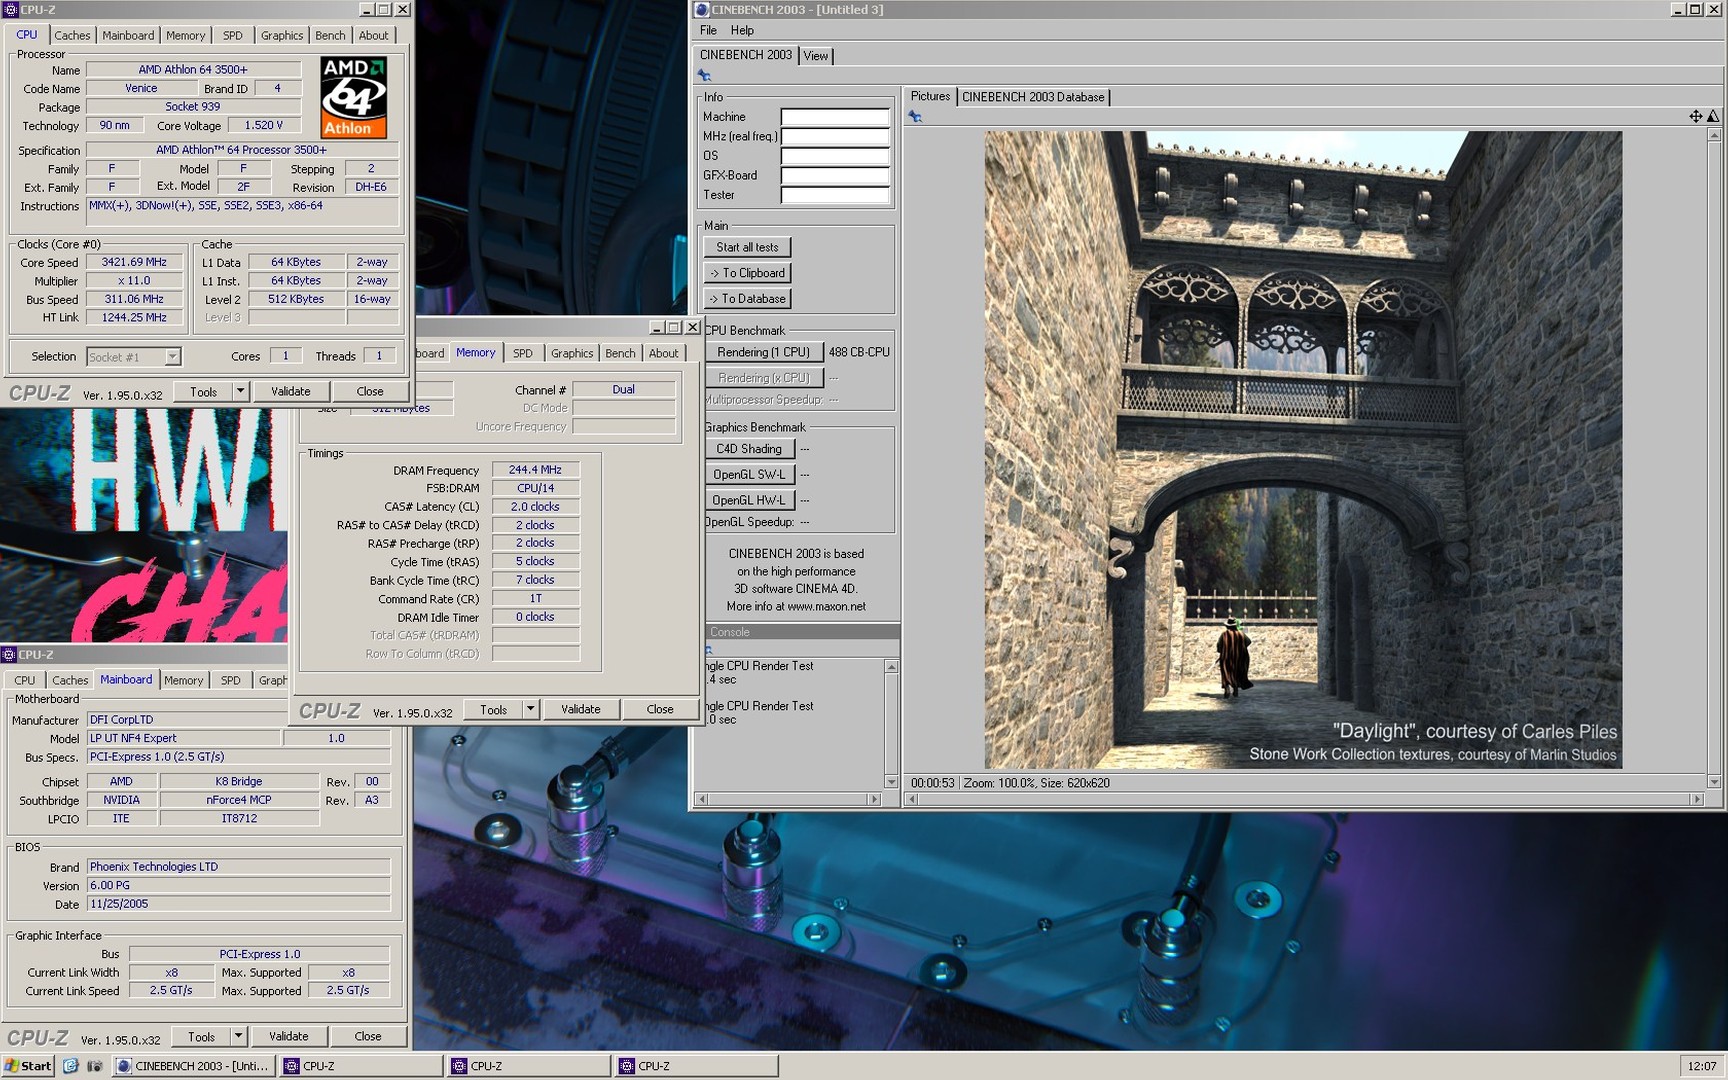
Task: Click the media quick launch icon in the taskbar
Action: 94,1066
